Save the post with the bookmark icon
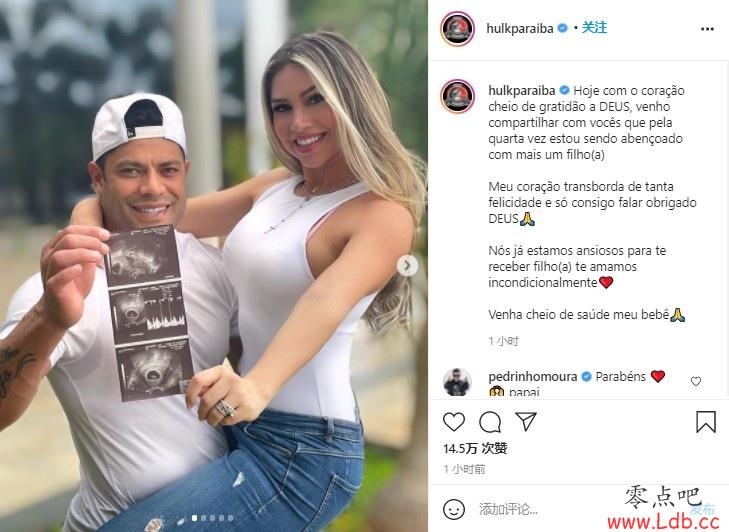Image resolution: width=729 pixels, height=532 pixels. [705, 422]
